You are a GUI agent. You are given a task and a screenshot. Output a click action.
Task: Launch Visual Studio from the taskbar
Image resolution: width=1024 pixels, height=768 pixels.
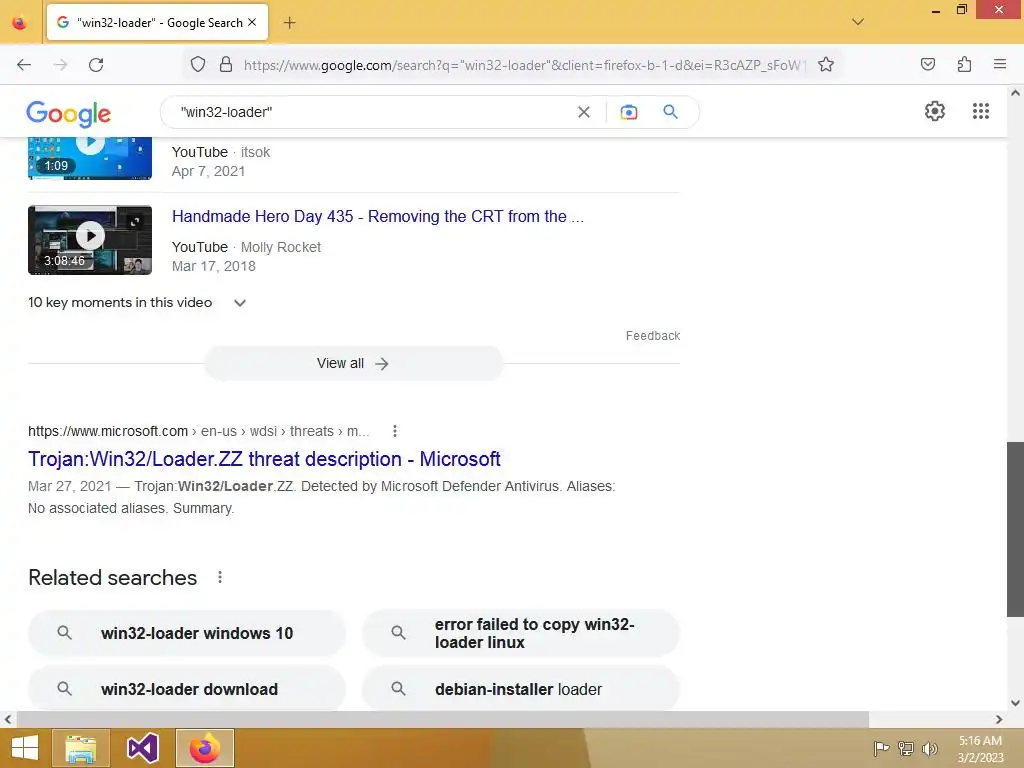(x=143, y=748)
